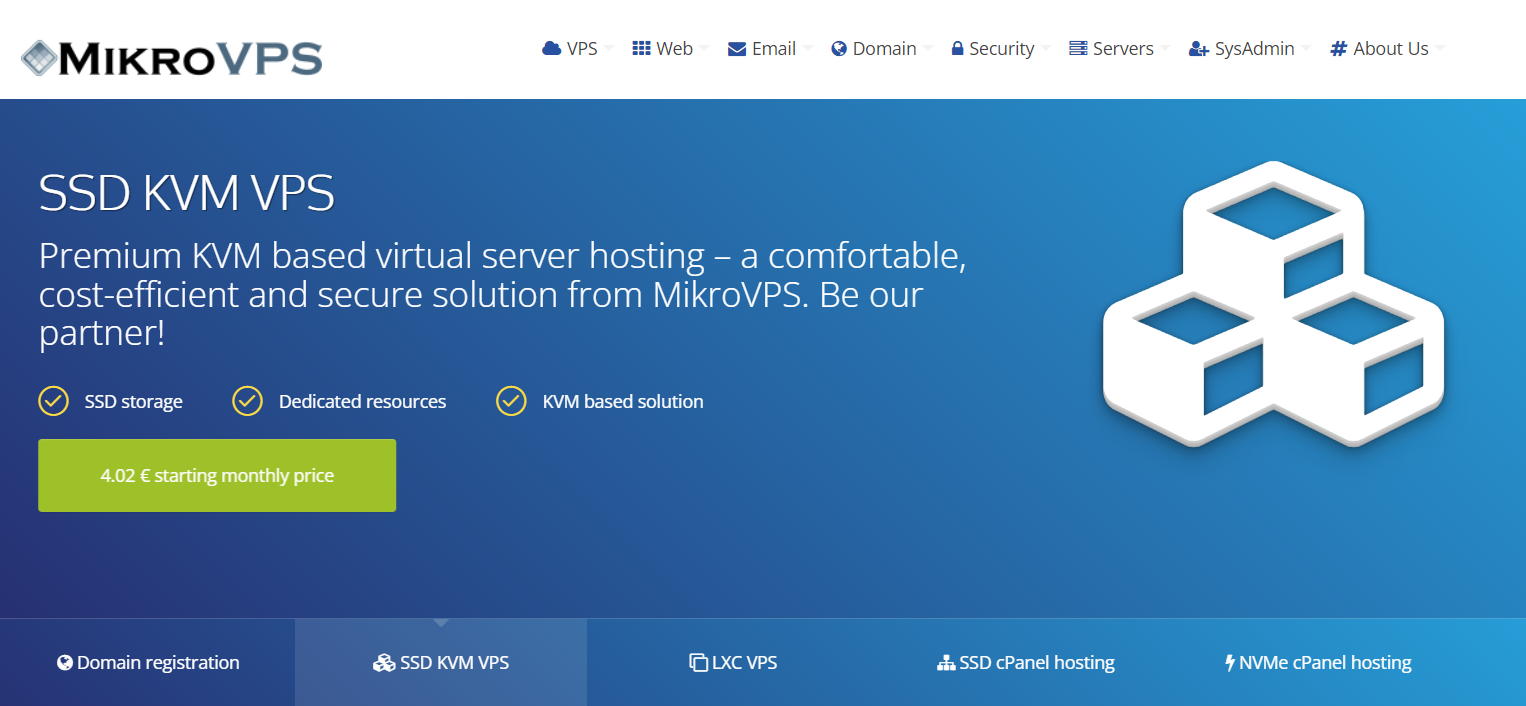The height and width of the screenshot is (706, 1526).
Task: Click the add-user icon beside SysAdmin
Action: [x=1199, y=49]
